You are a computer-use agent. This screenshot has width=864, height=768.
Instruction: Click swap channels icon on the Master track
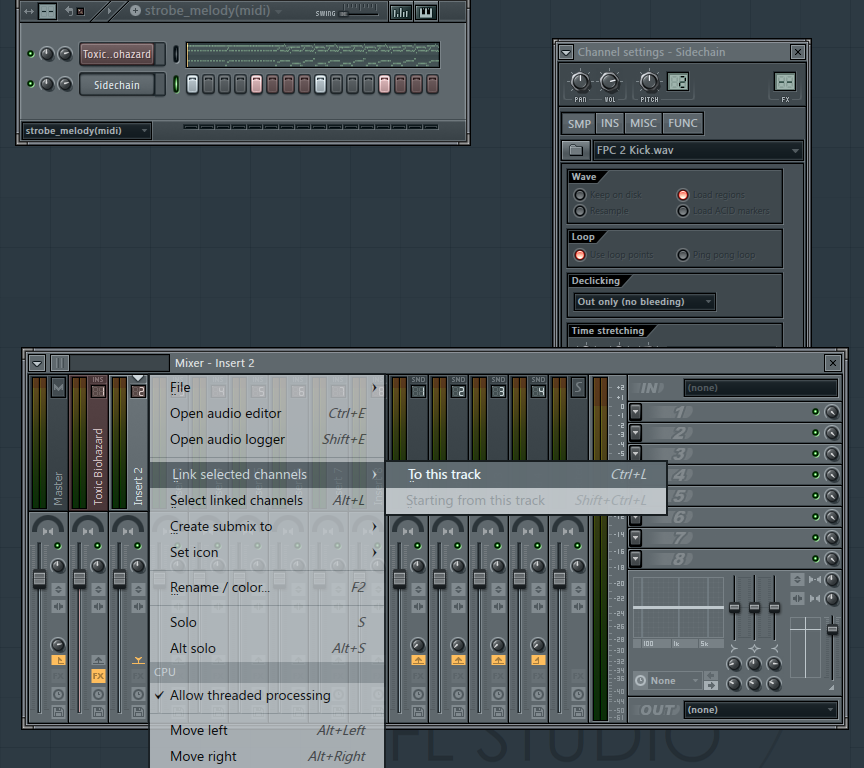(58, 607)
